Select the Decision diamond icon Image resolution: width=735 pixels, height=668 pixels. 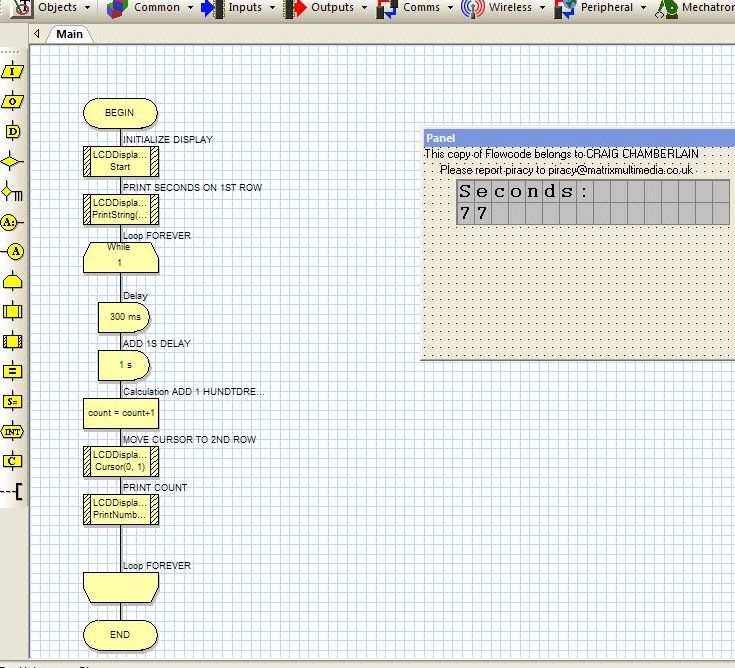coord(11,162)
